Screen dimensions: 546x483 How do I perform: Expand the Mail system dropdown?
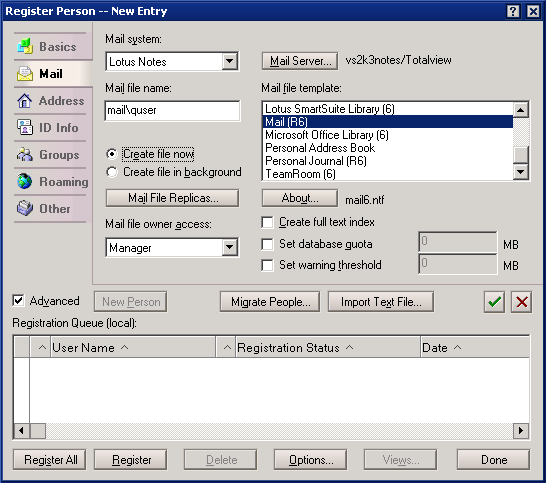pos(230,62)
